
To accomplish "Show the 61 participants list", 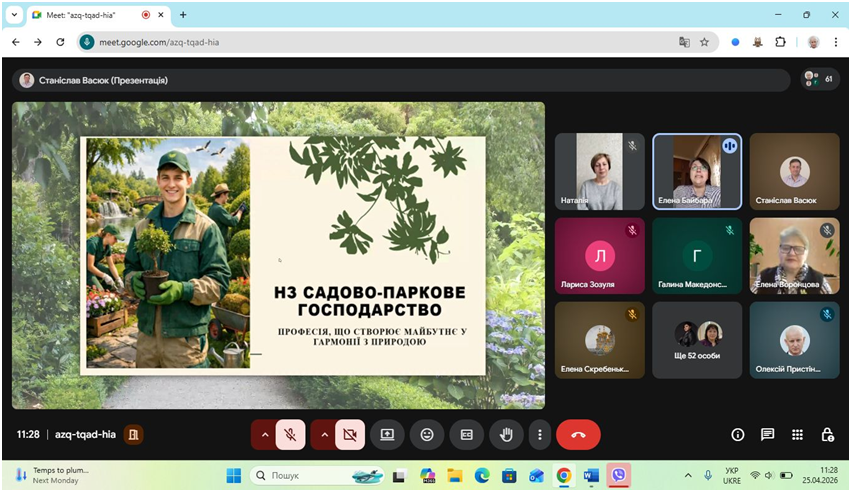I will [x=820, y=79].
